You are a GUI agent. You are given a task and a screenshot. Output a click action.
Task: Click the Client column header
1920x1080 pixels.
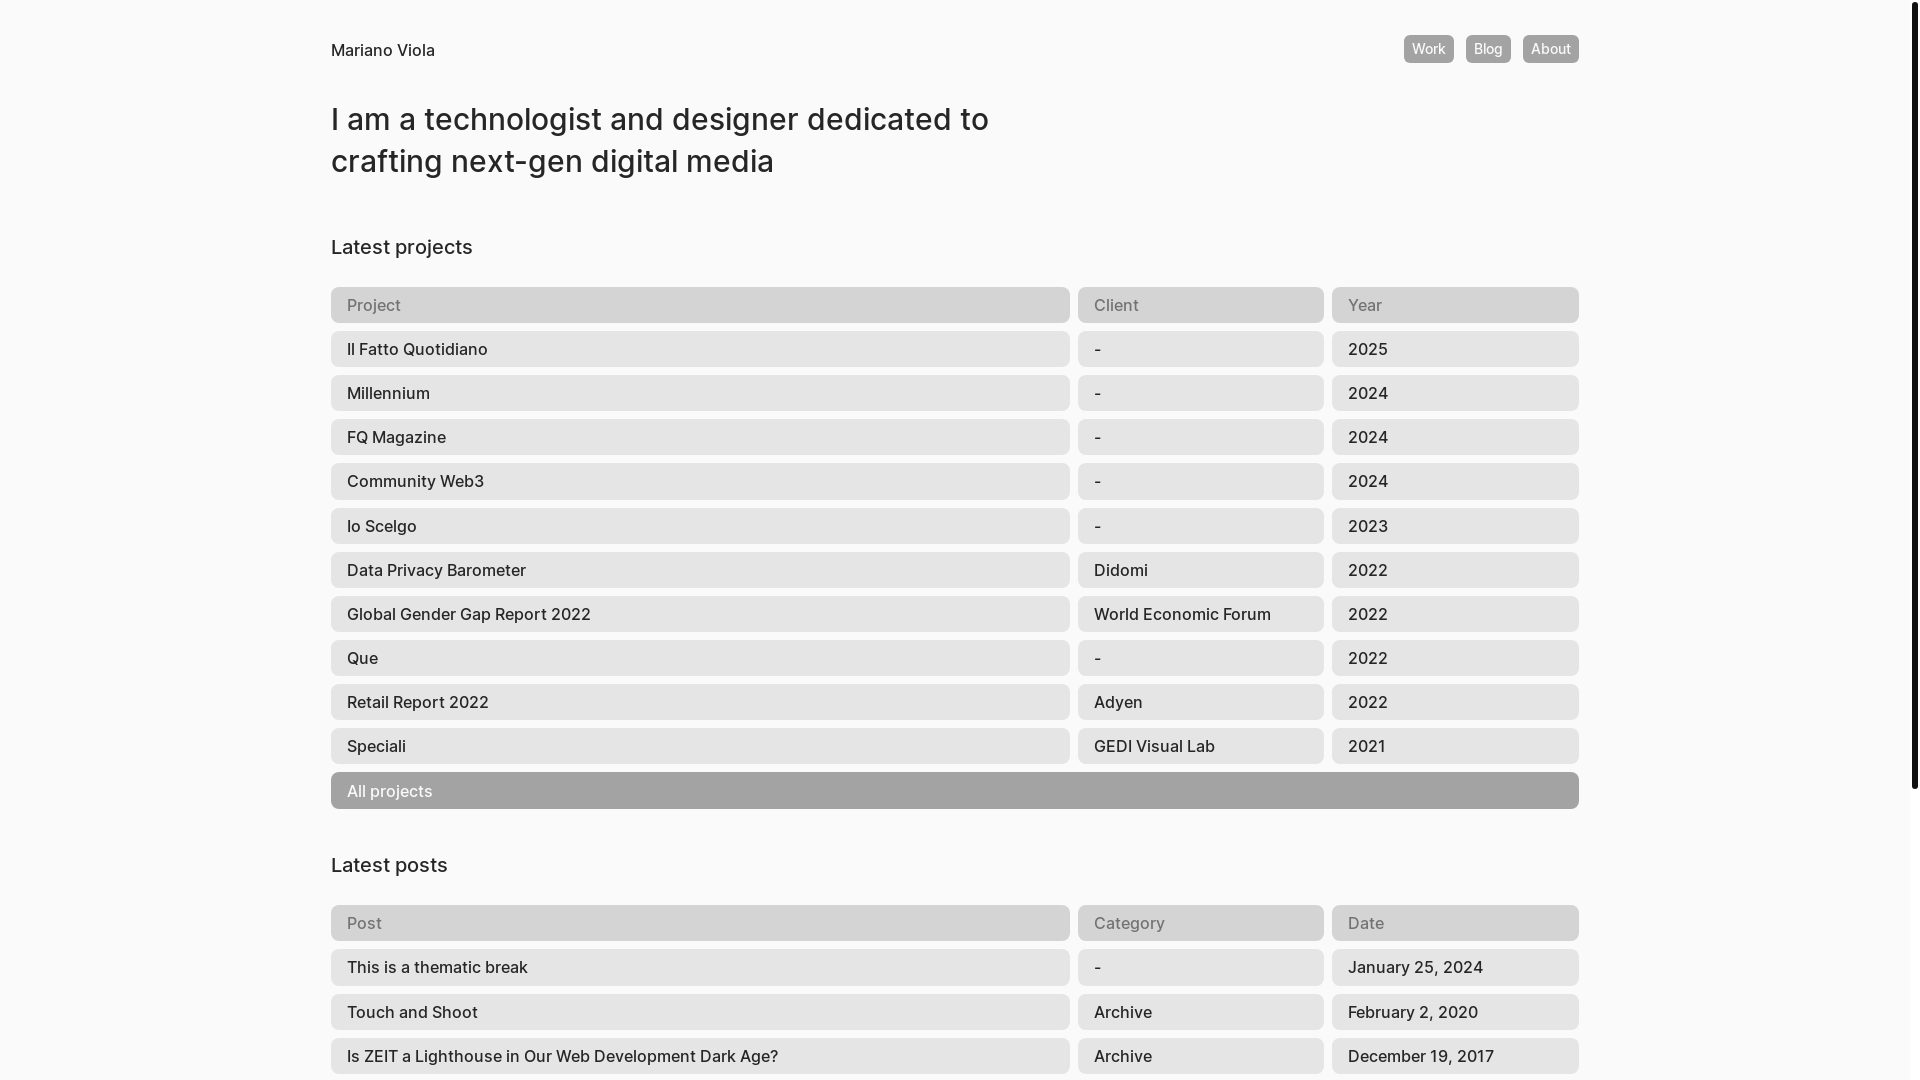coord(1201,305)
